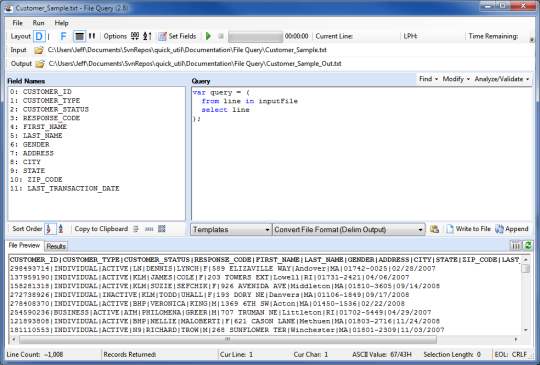Run the query with the green play button
The image size is (540, 365).
click(208, 36)
